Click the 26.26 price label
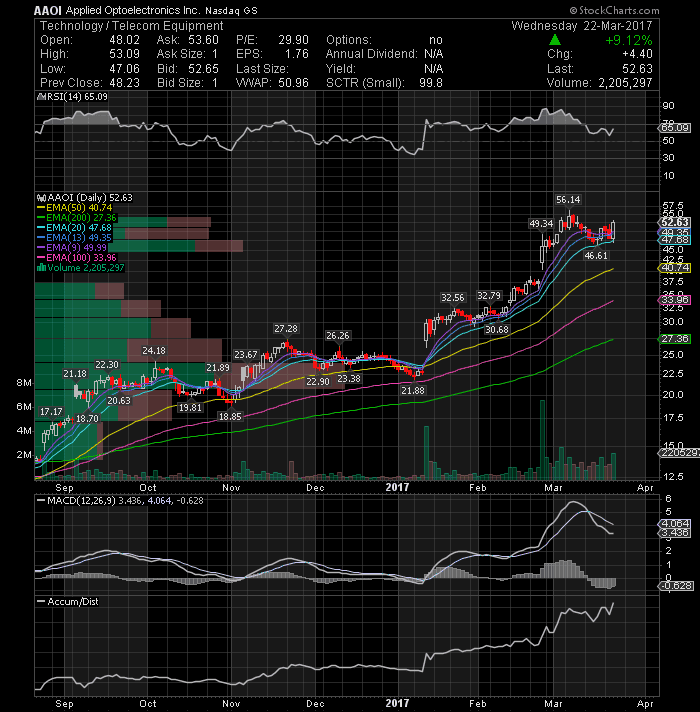 tap(338, 336)
